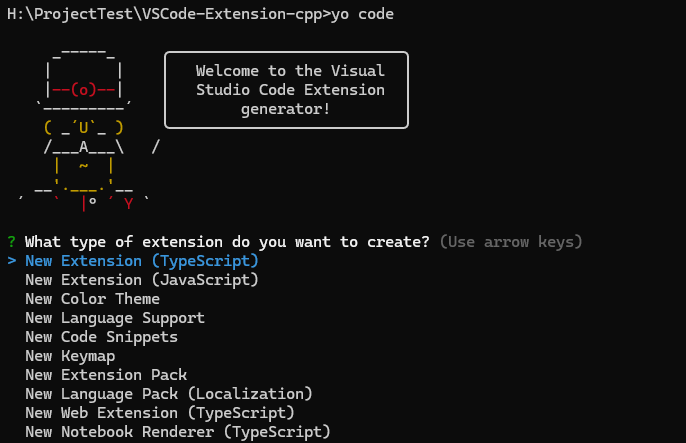686x443 pixels.
Task: Choose New Web Extension (TypeScript)
Action: [160, 413]
